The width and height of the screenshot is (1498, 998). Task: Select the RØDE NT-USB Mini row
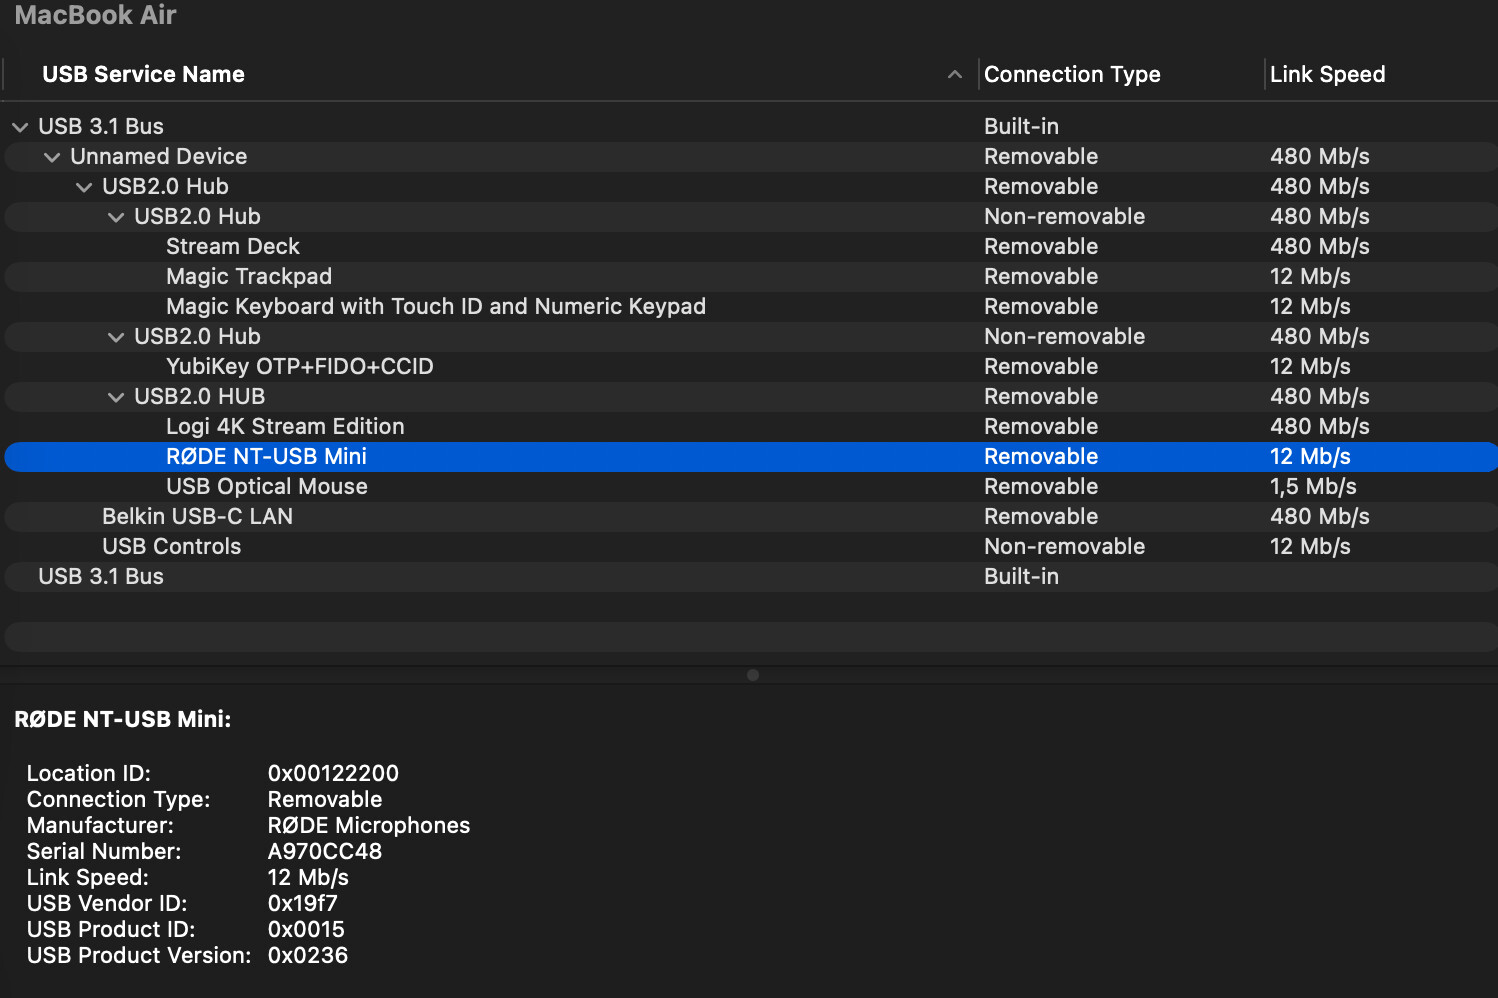(266, 457)
